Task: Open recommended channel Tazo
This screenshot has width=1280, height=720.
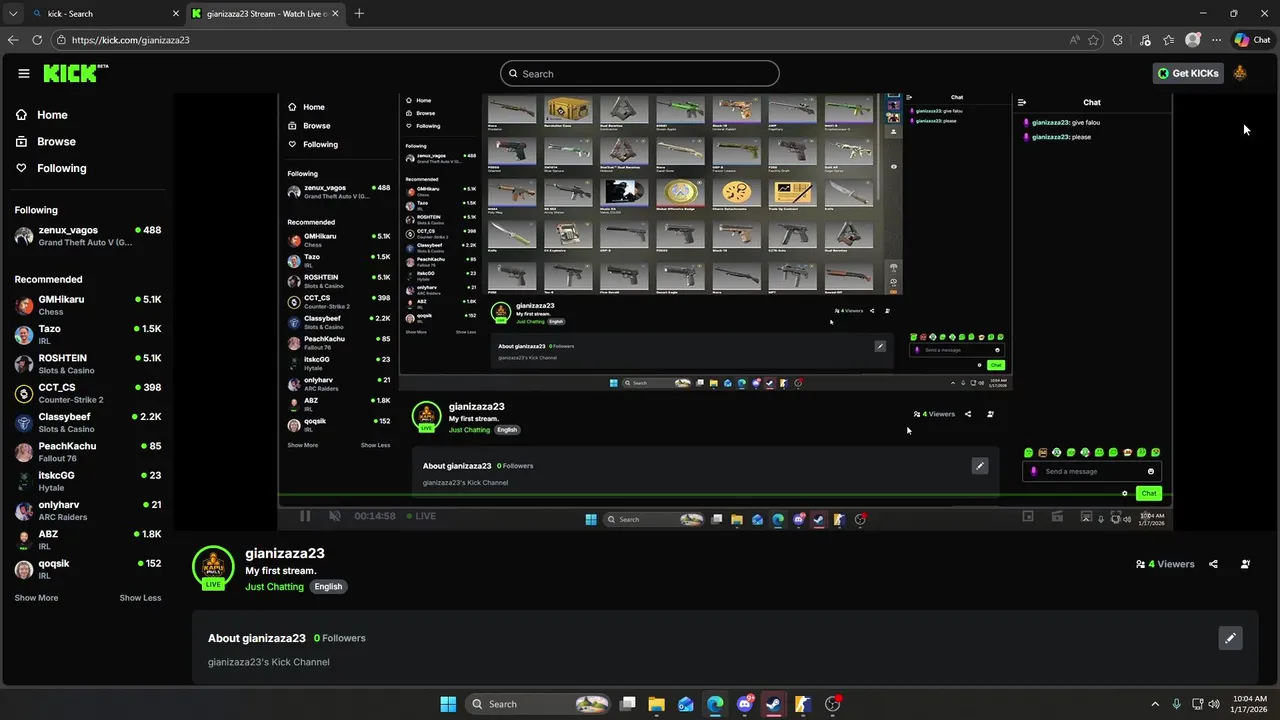Action: click(x=88, y=334)
